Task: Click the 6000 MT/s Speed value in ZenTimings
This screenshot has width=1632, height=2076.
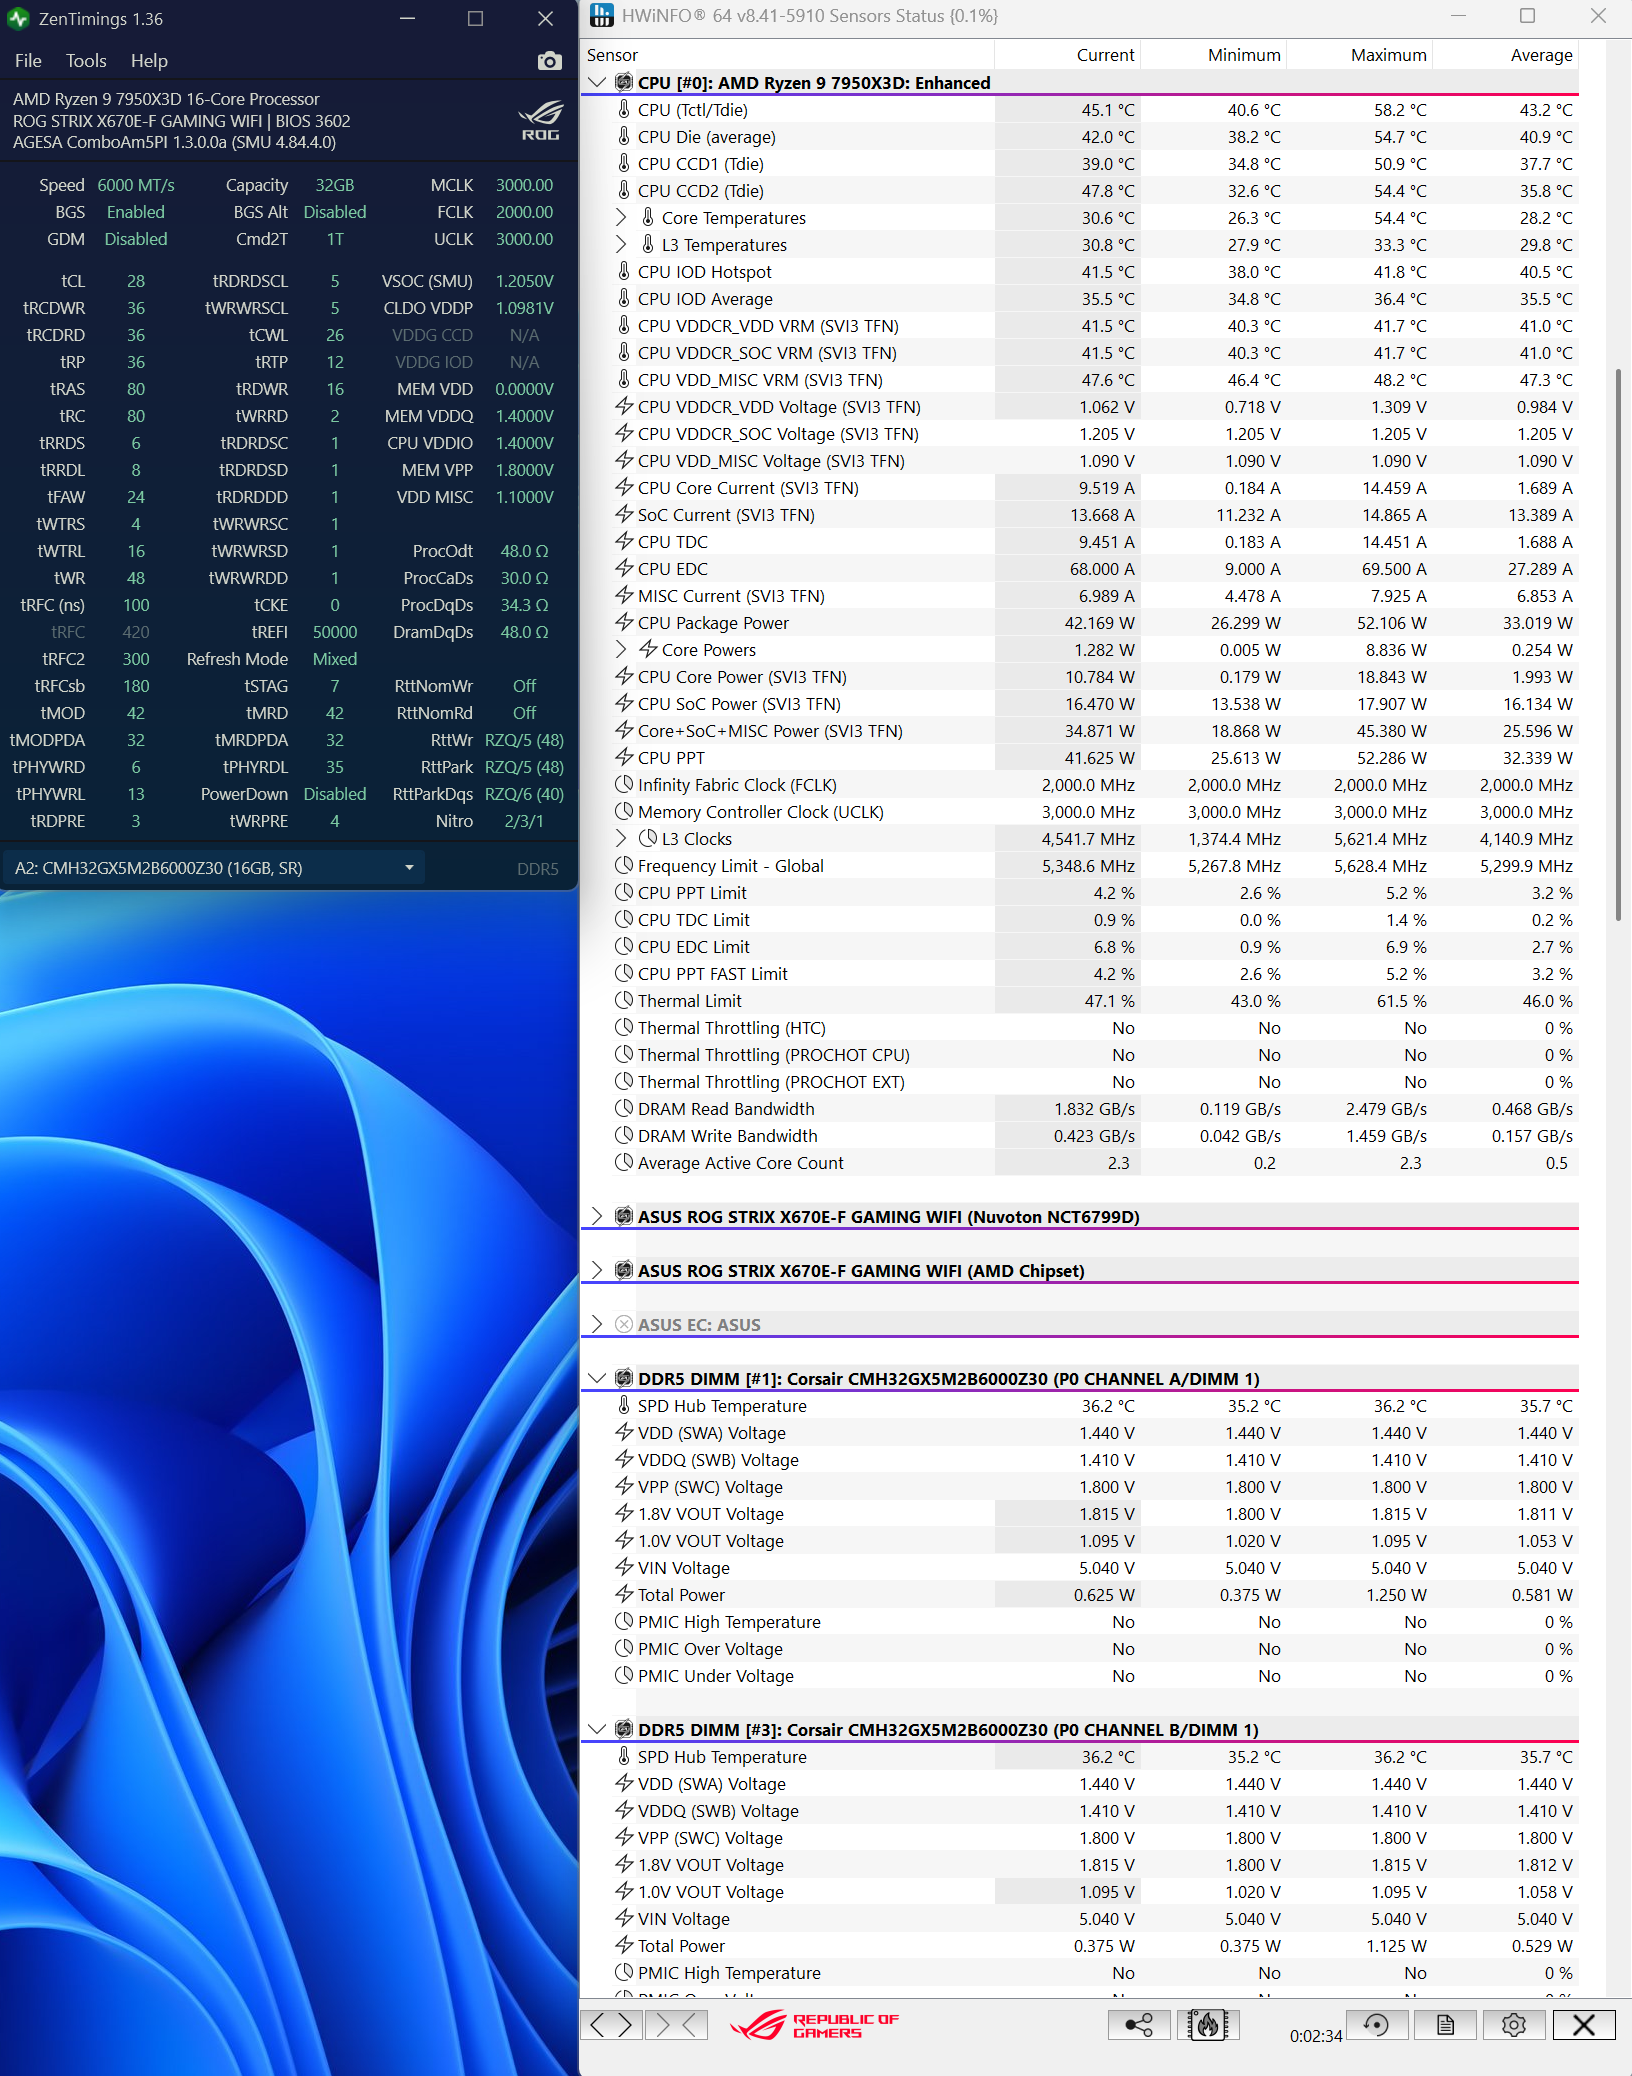Action: [136, 185]
